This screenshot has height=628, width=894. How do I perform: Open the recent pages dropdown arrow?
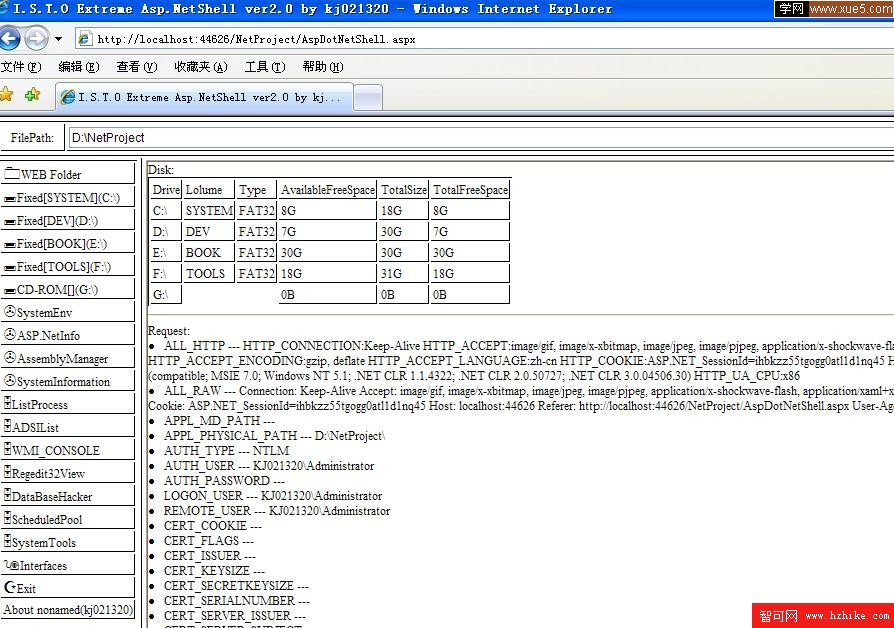58,39
